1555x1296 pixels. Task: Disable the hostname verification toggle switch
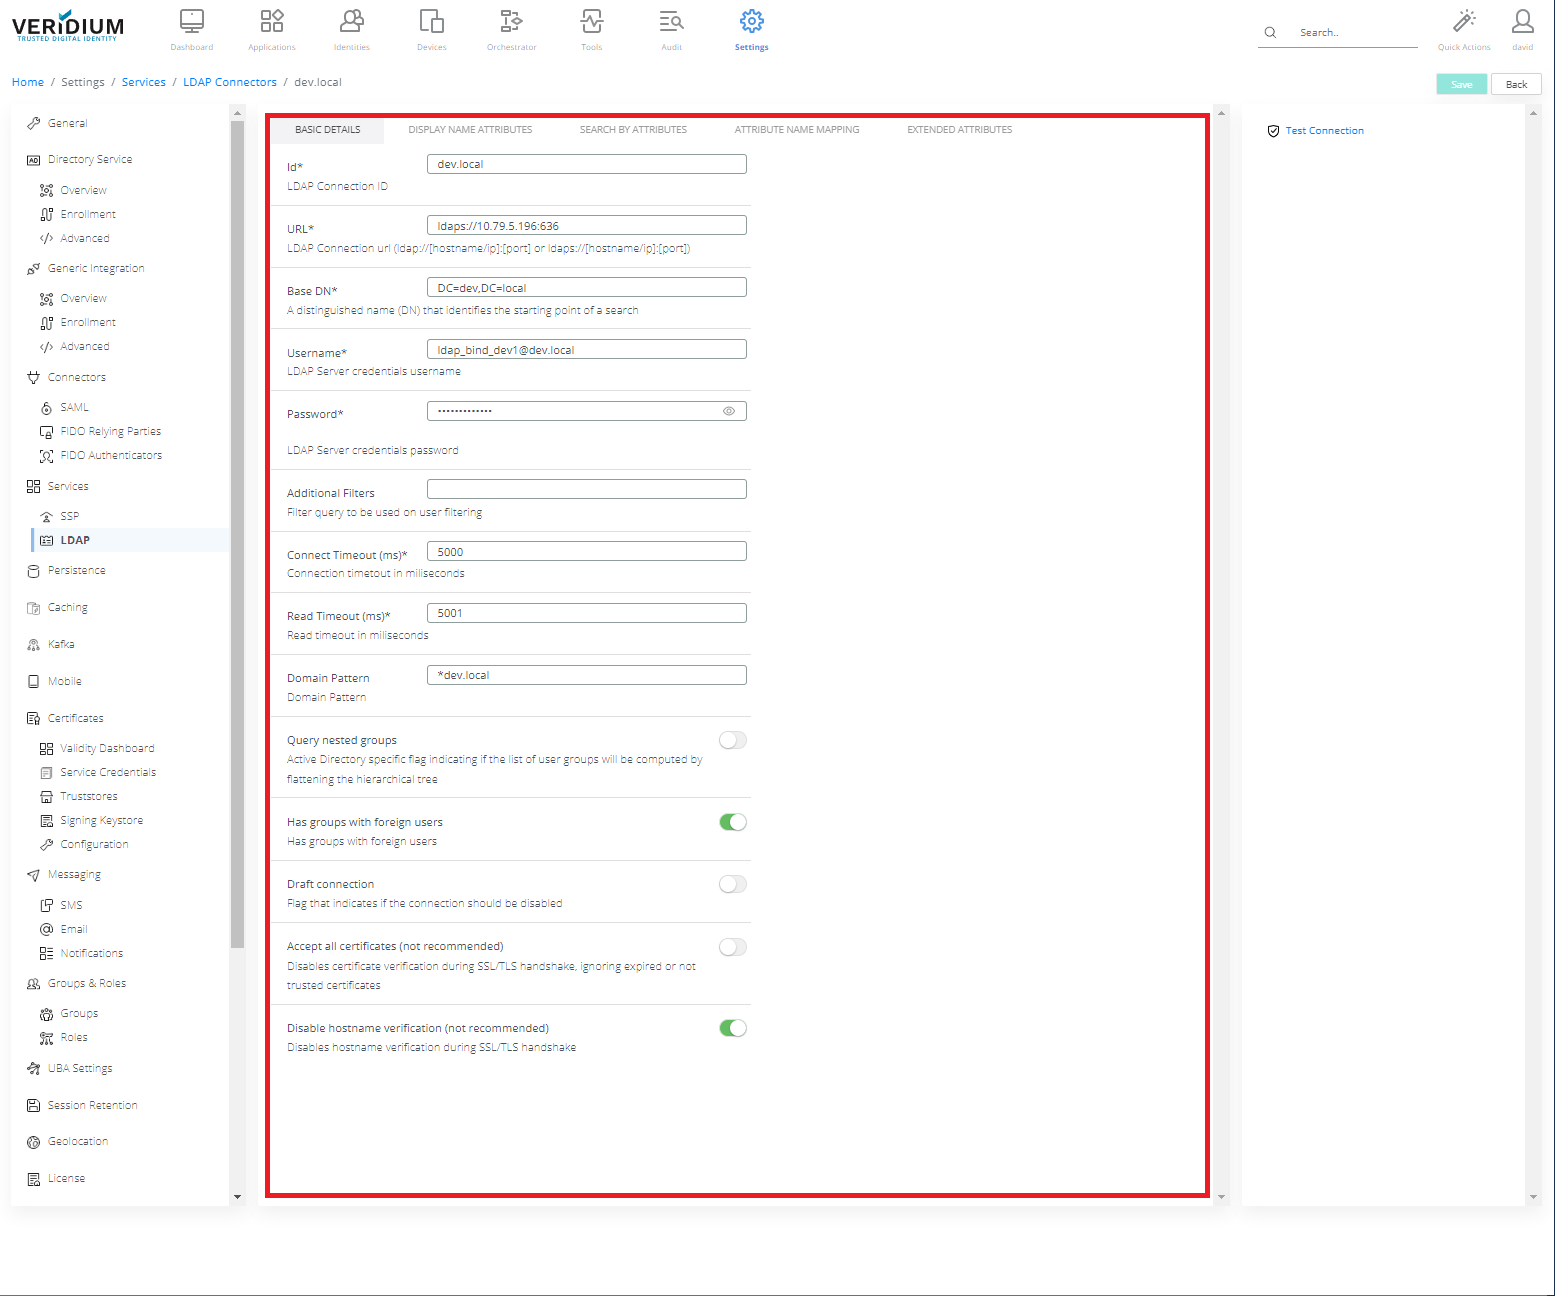point(733,1029)
